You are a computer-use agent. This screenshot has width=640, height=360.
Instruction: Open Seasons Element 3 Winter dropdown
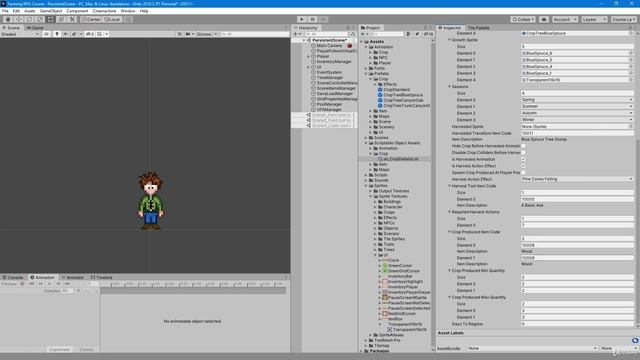coord(577,120)
